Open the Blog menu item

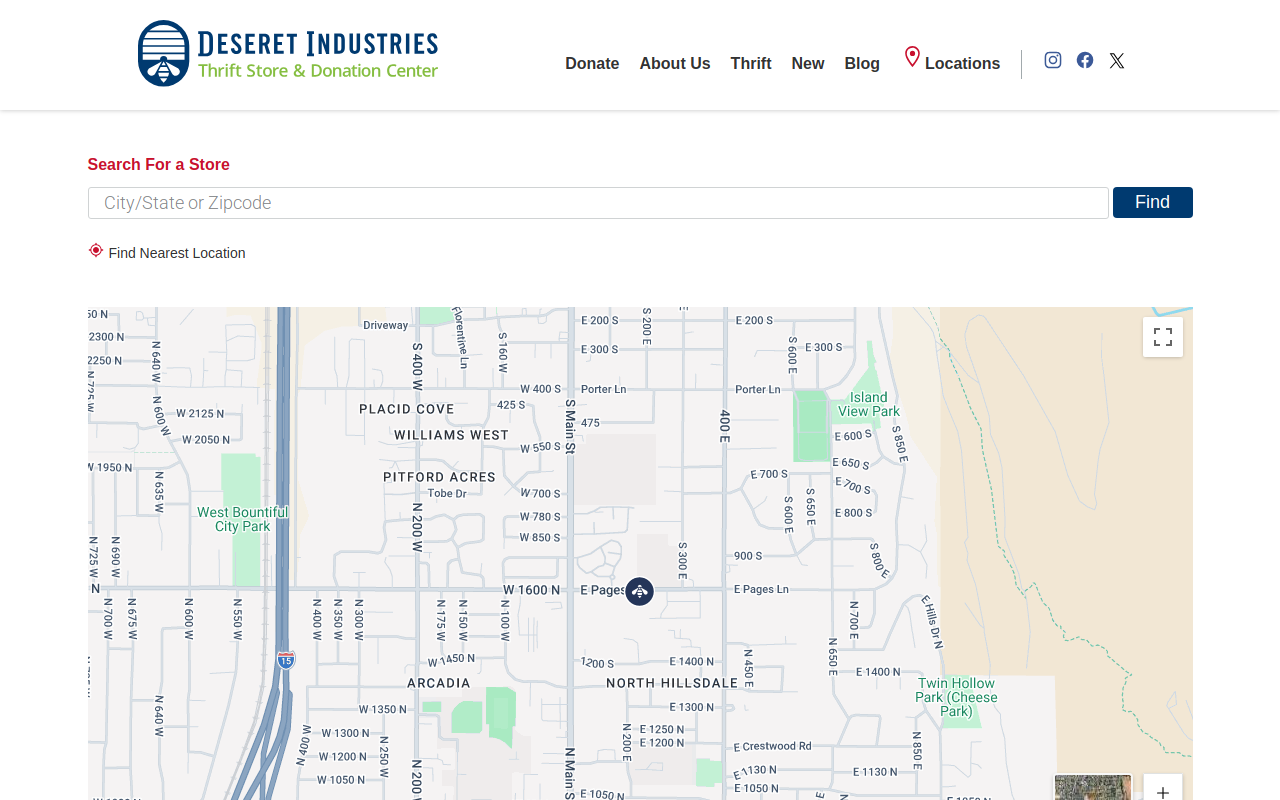tap(862, 64)
